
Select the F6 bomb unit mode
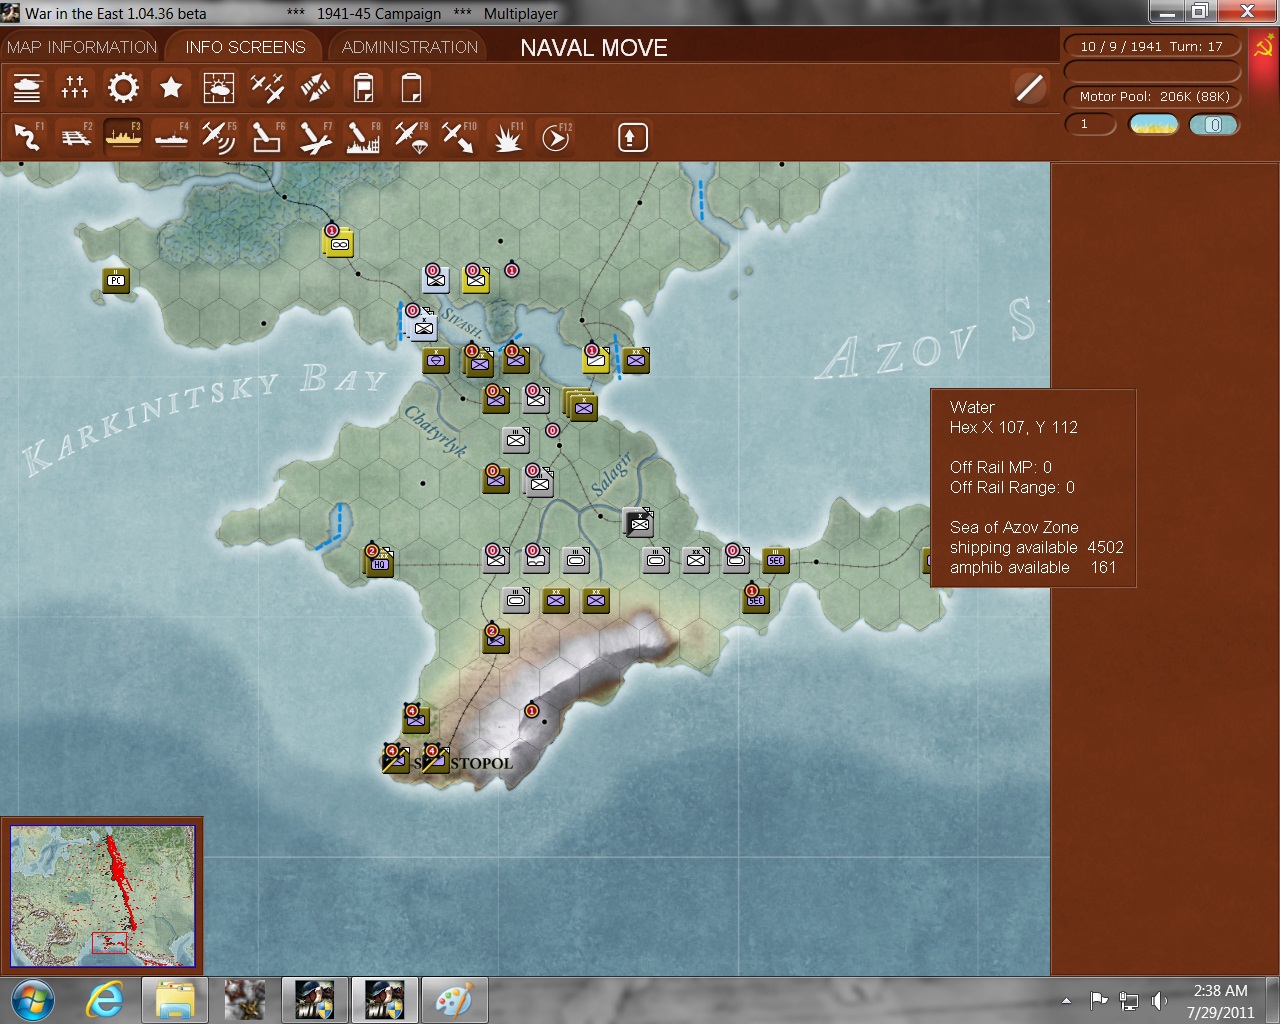pyautogui.click(x=267, y=137)
